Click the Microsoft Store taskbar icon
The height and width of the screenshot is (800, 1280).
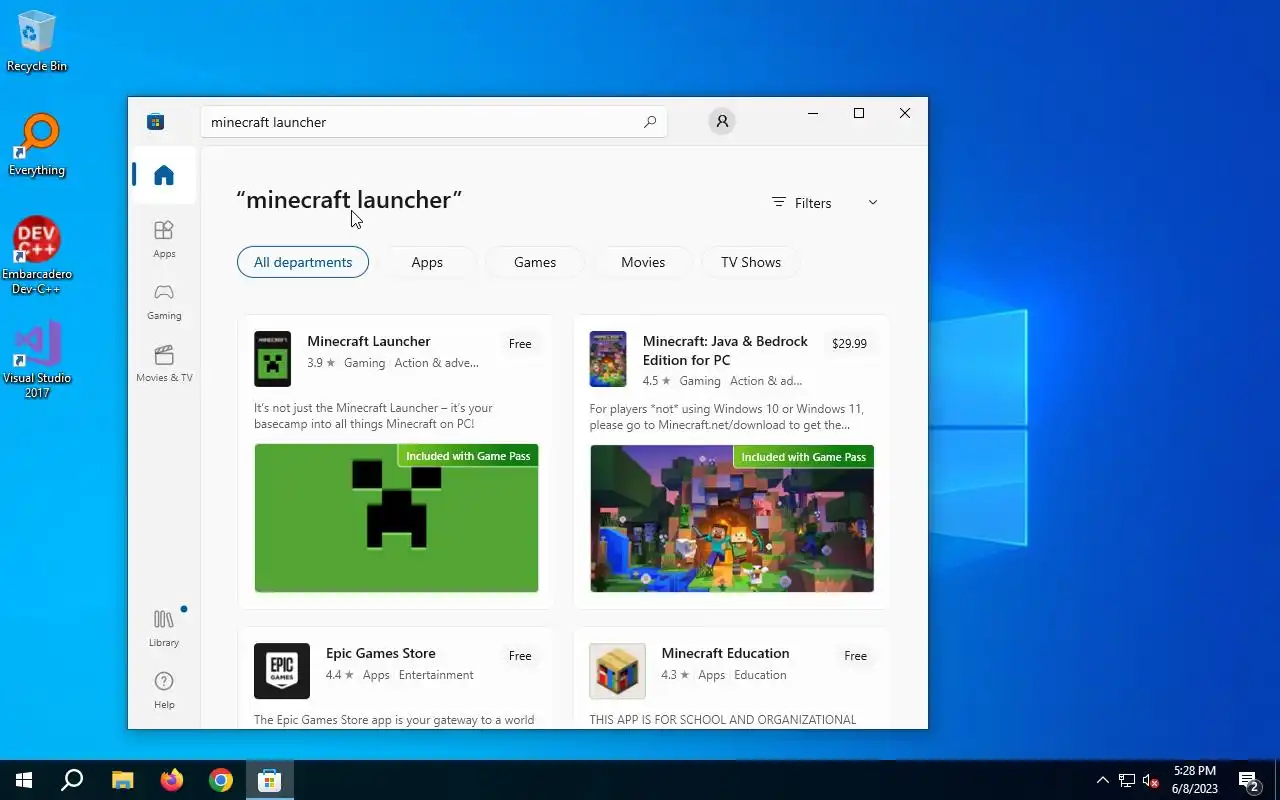pyautogui.click(x=270, y=780)
